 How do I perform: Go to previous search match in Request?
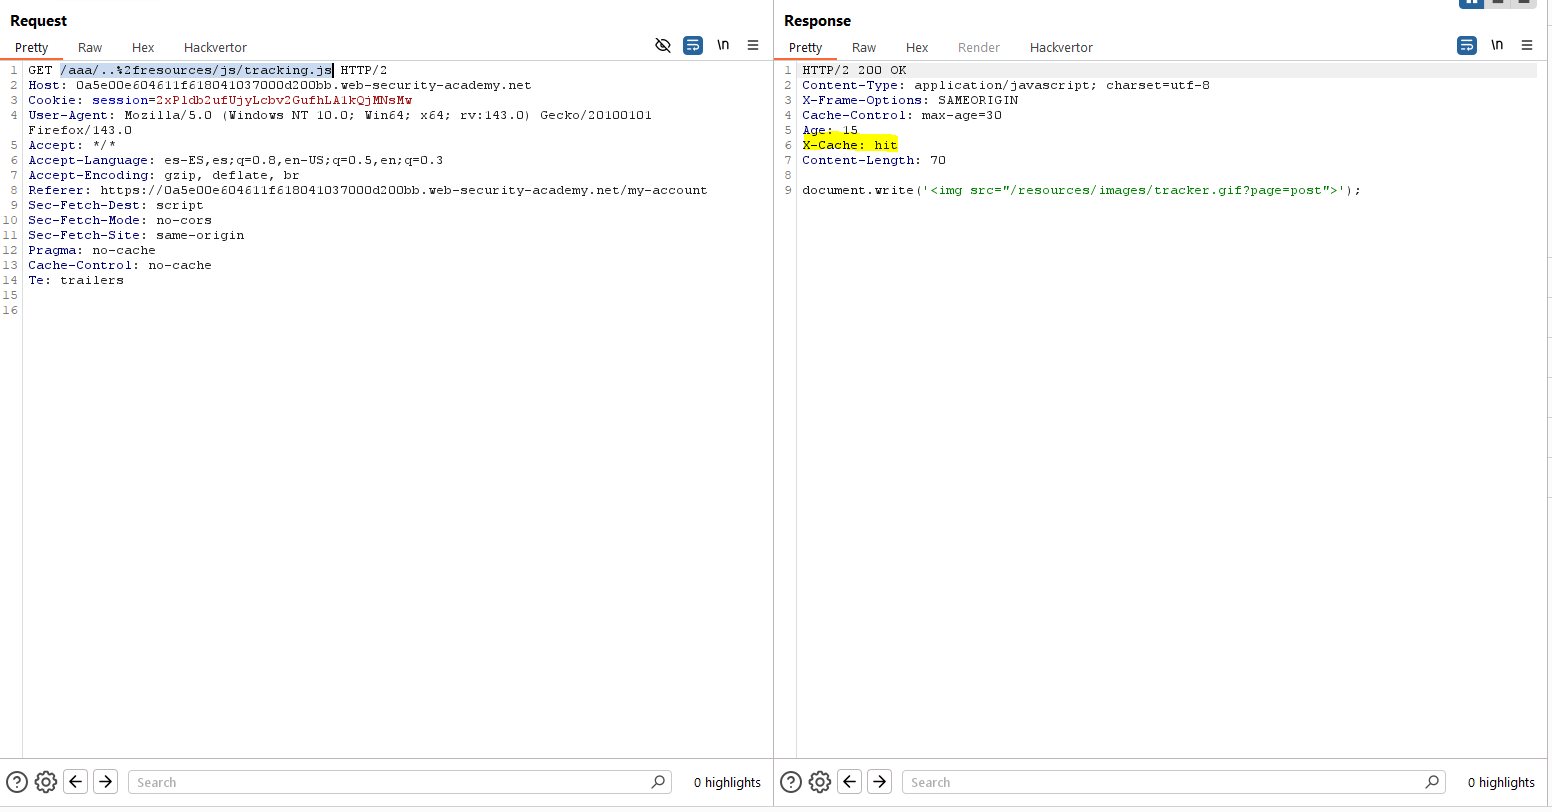[x=76, y=782]
